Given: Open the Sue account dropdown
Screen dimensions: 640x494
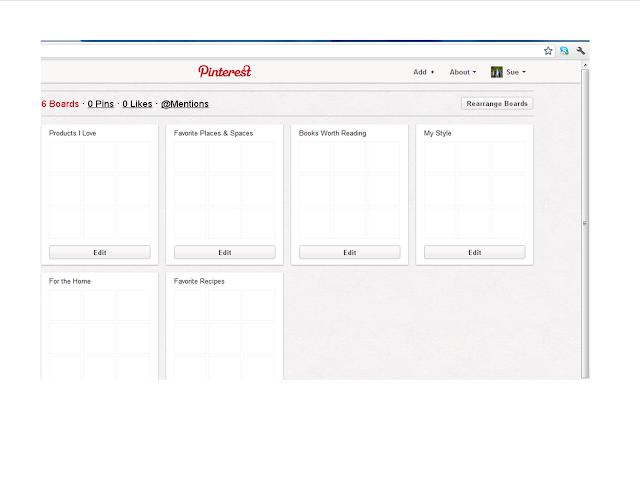Looking at the screenshot, I should tap(516, 72).
